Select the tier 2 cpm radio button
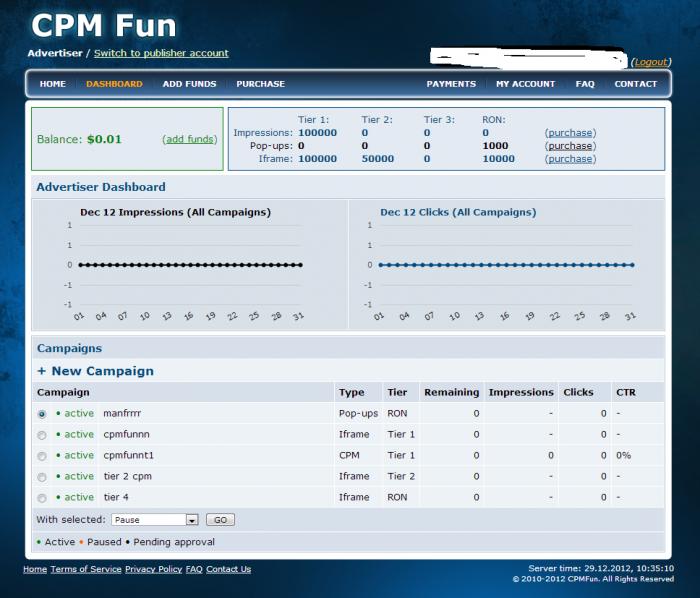The image size is (700, 598). tap(42, 477)
